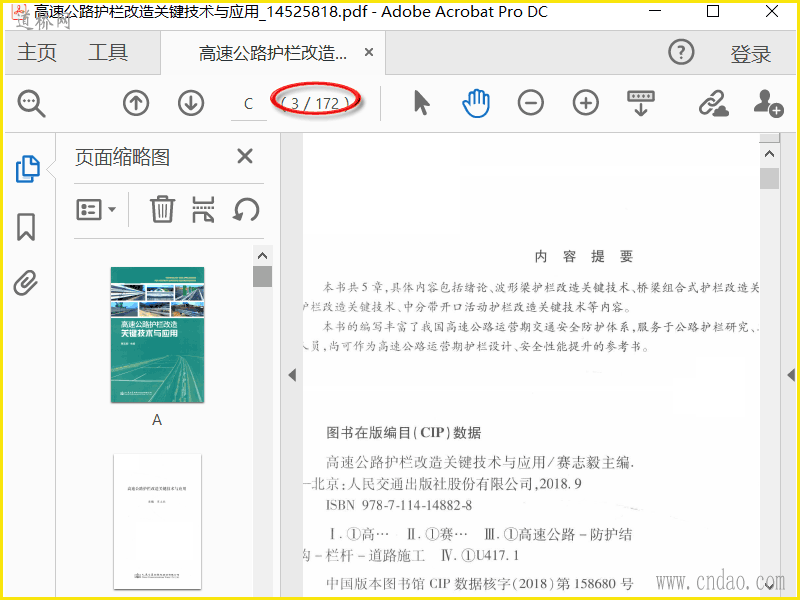This screenshot has width=800, height=600.
Task: Expand the right tools pane arrow
Action: point(791,376)
